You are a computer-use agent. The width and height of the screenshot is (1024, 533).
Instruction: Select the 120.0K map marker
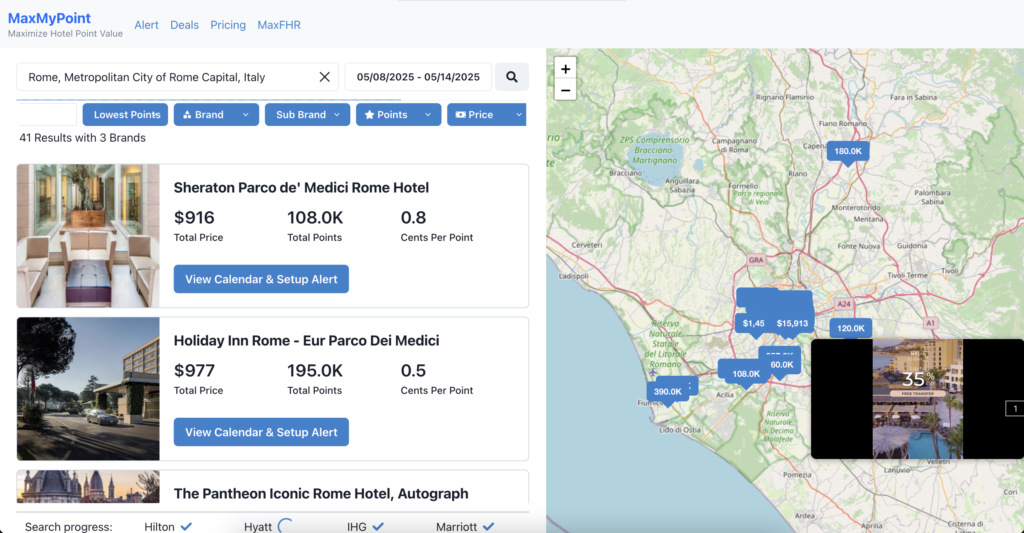[850, 329]
